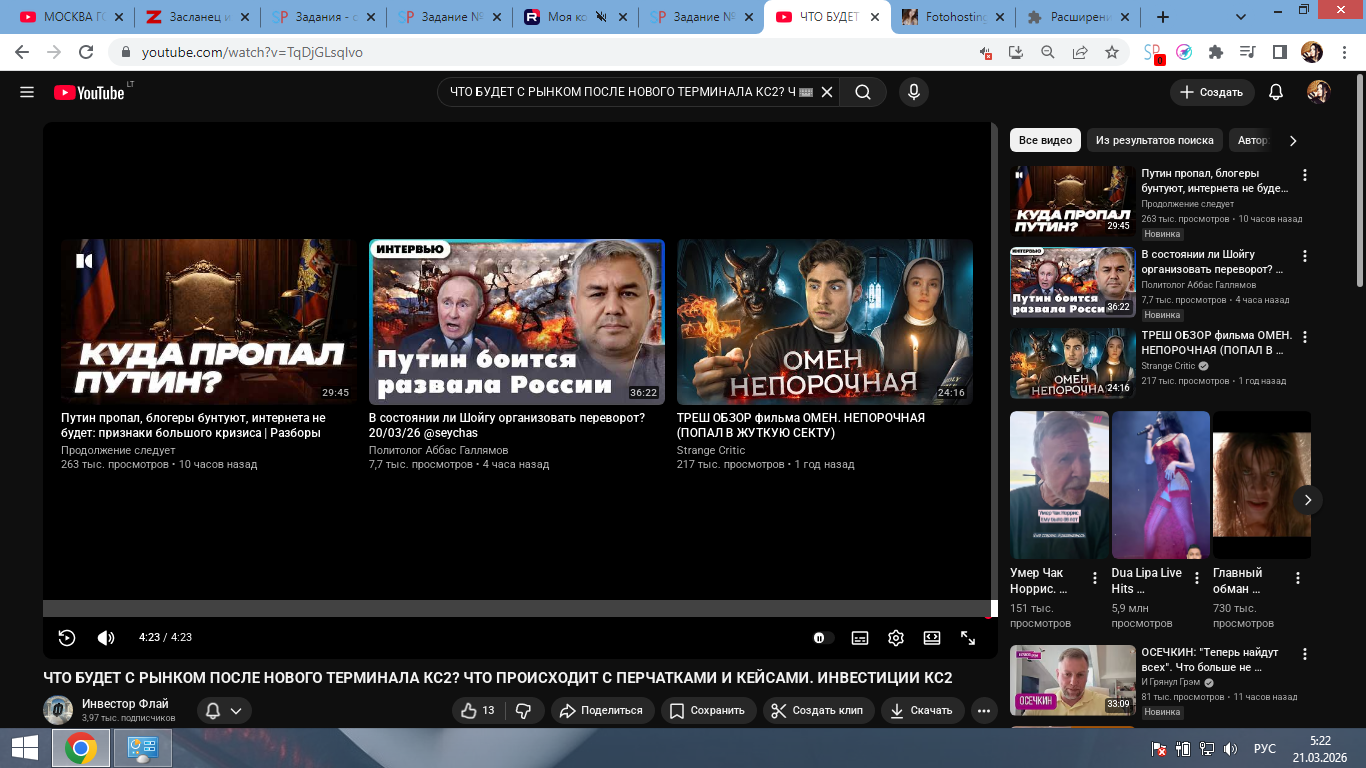1366x768 pixels.
Task: Toggle the autoplay switch in the player
Action: pyautogui.click(x=820, y=638)
